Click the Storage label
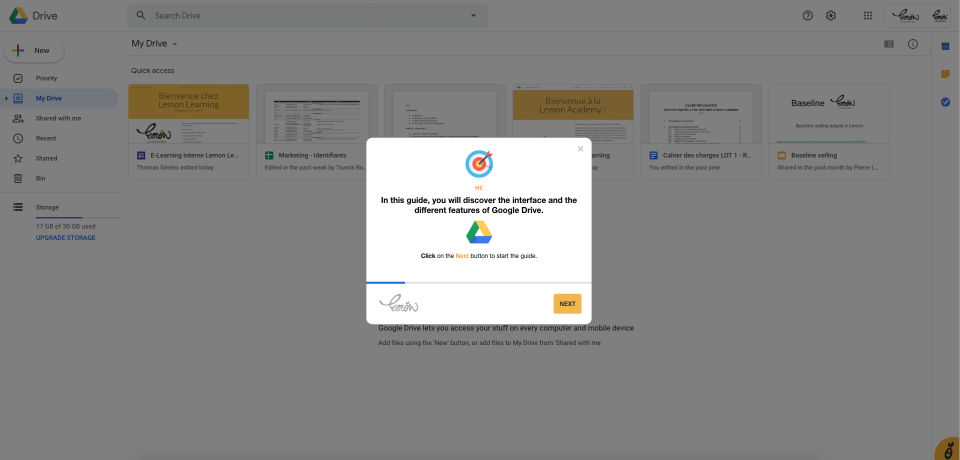The image size is (960, 460). 47,207
